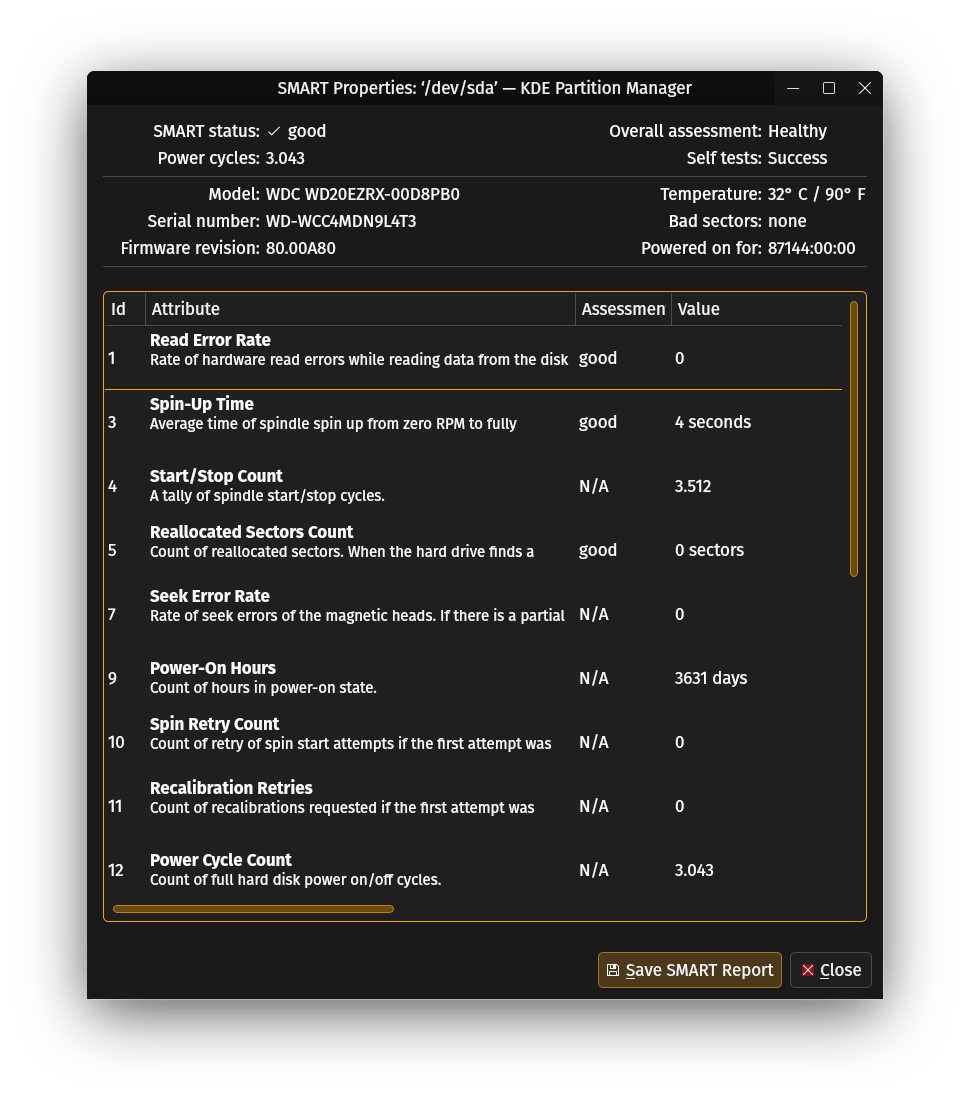Click the '4 seconds' value cell
The image size is (970, 1102).
tap(713, 422)
